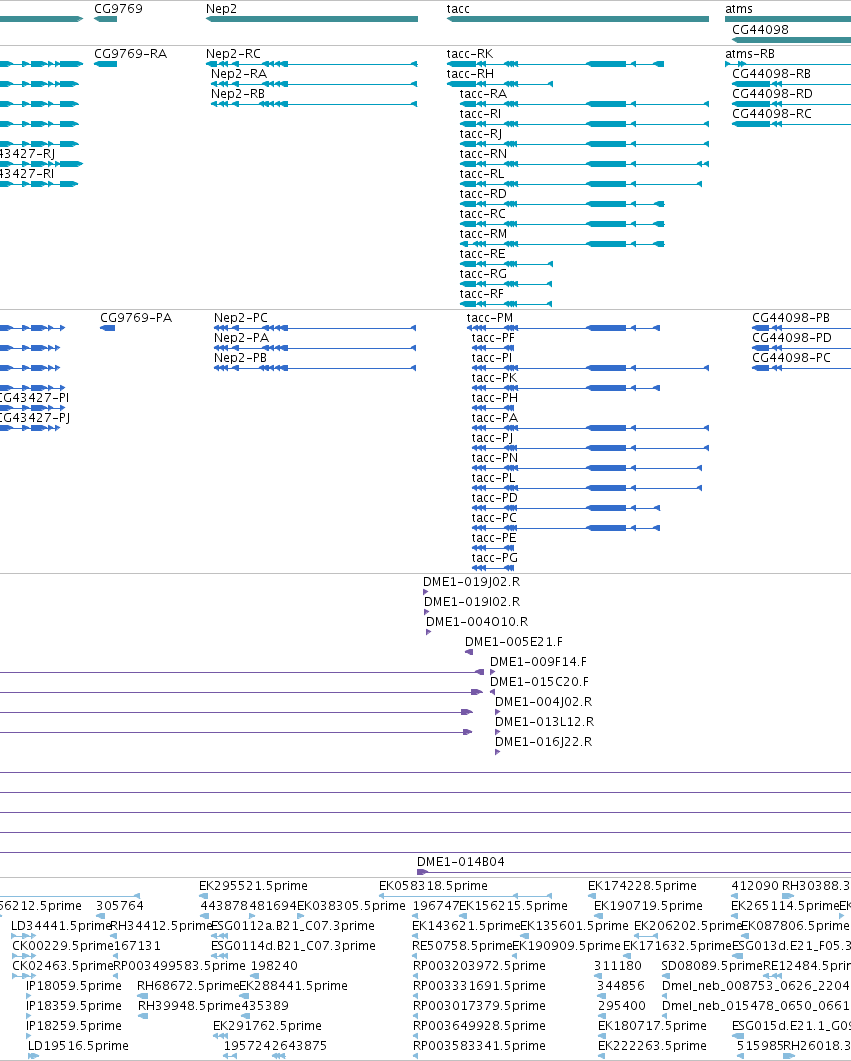Click transcript tacc-RD
The image size is (851, 1061).
pyautogui.click(x=483, y=194)
